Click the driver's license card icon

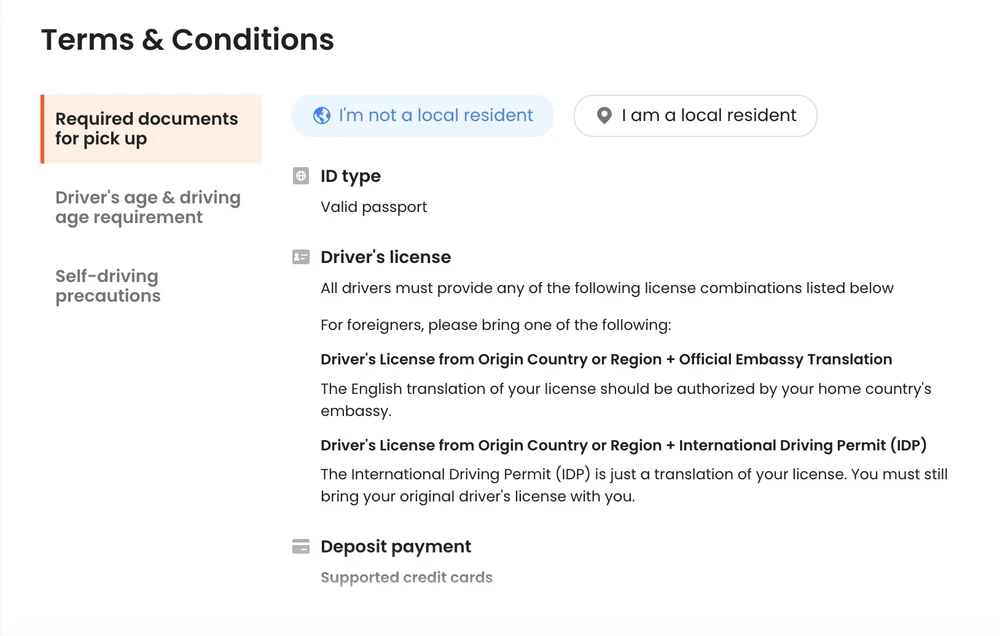click(300, 257)
